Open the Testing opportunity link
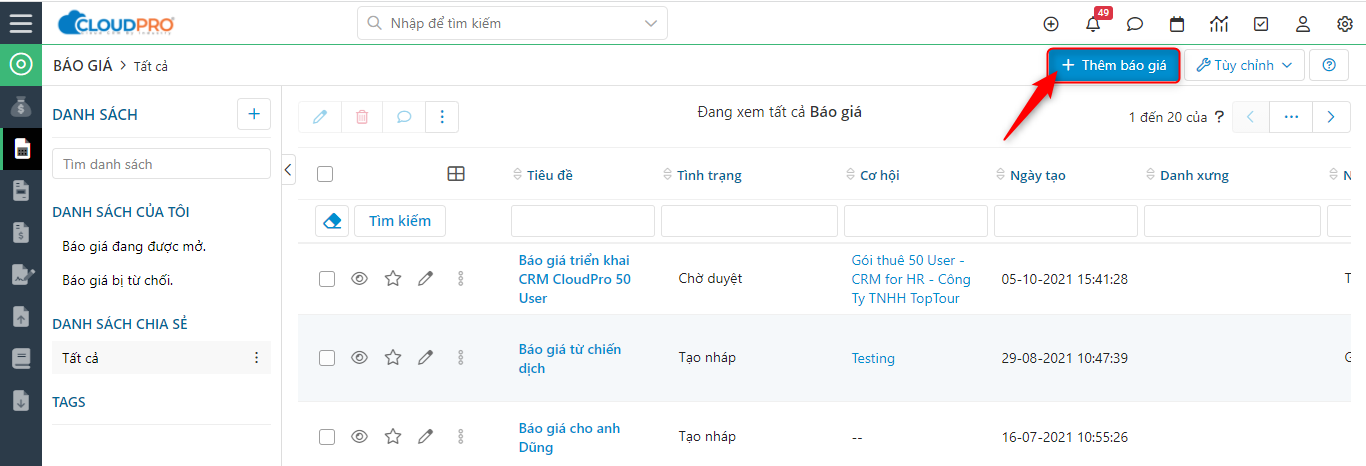 pyautogui.click(x=873, y=358)
